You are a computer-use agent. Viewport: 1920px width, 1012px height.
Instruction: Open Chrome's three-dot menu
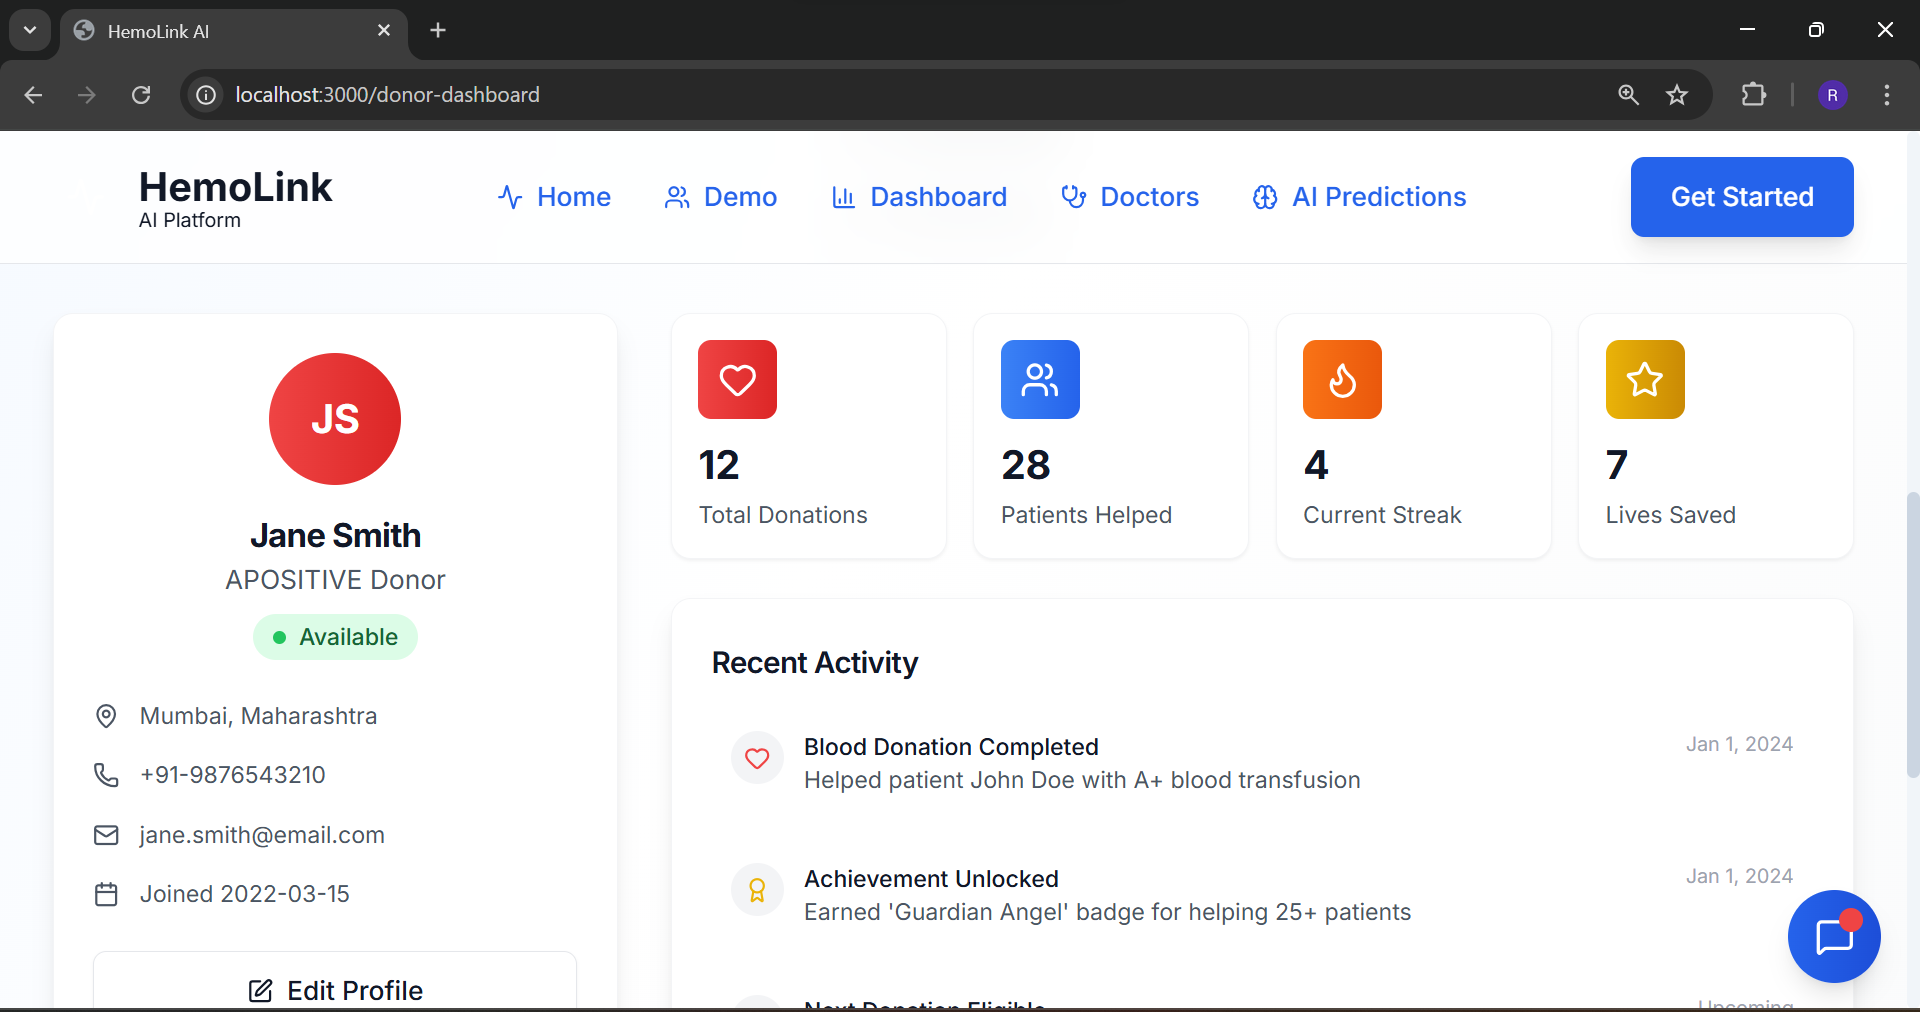[1887, 95]
